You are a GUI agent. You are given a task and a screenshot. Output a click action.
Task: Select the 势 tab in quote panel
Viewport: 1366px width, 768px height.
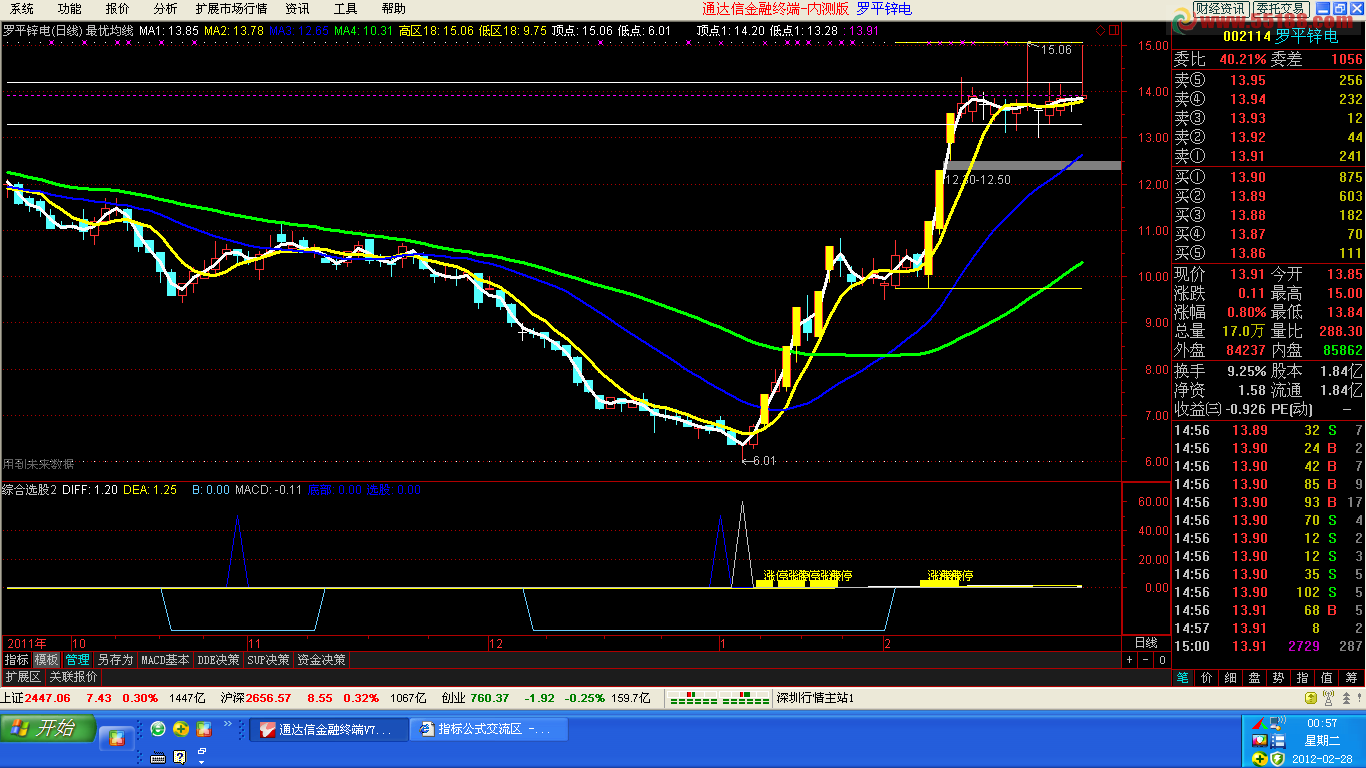[1278, 678]
